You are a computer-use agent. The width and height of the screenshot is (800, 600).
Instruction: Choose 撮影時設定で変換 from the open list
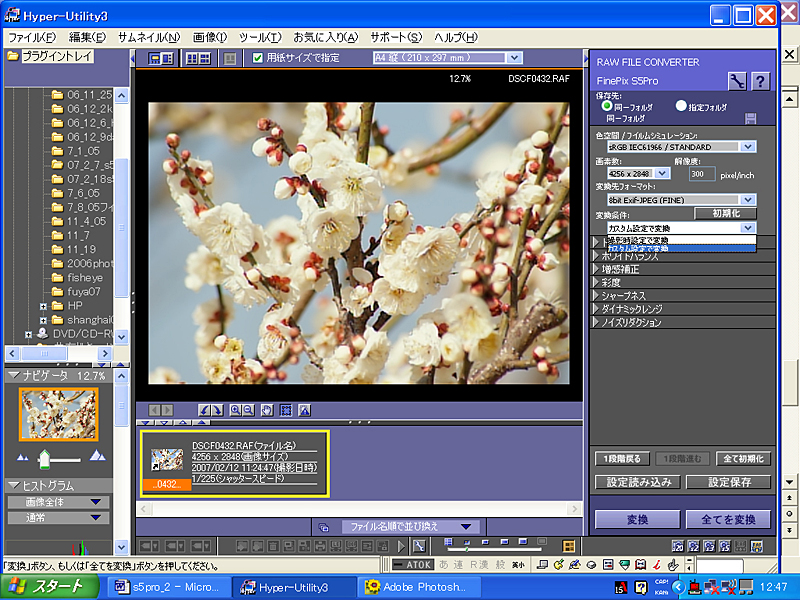point(681,240)
